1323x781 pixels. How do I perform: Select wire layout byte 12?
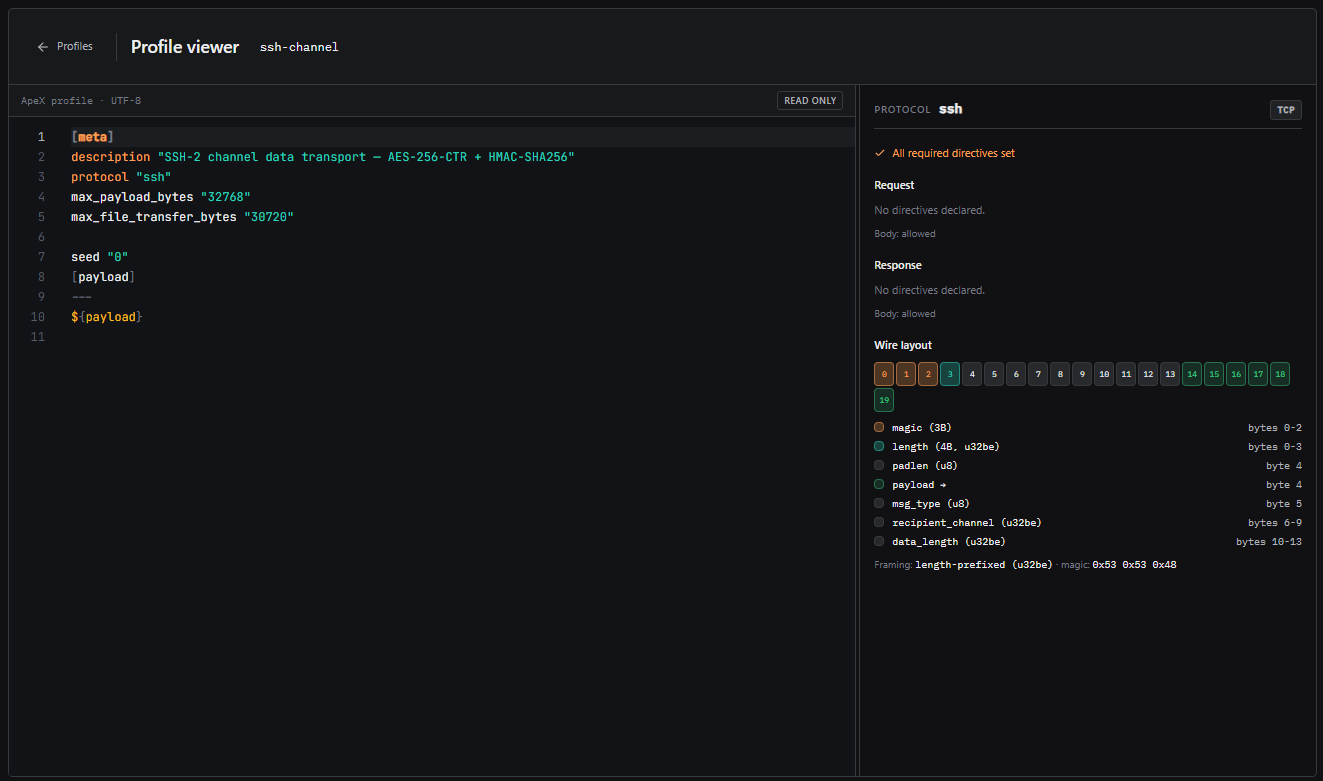tap(1148, 374)
